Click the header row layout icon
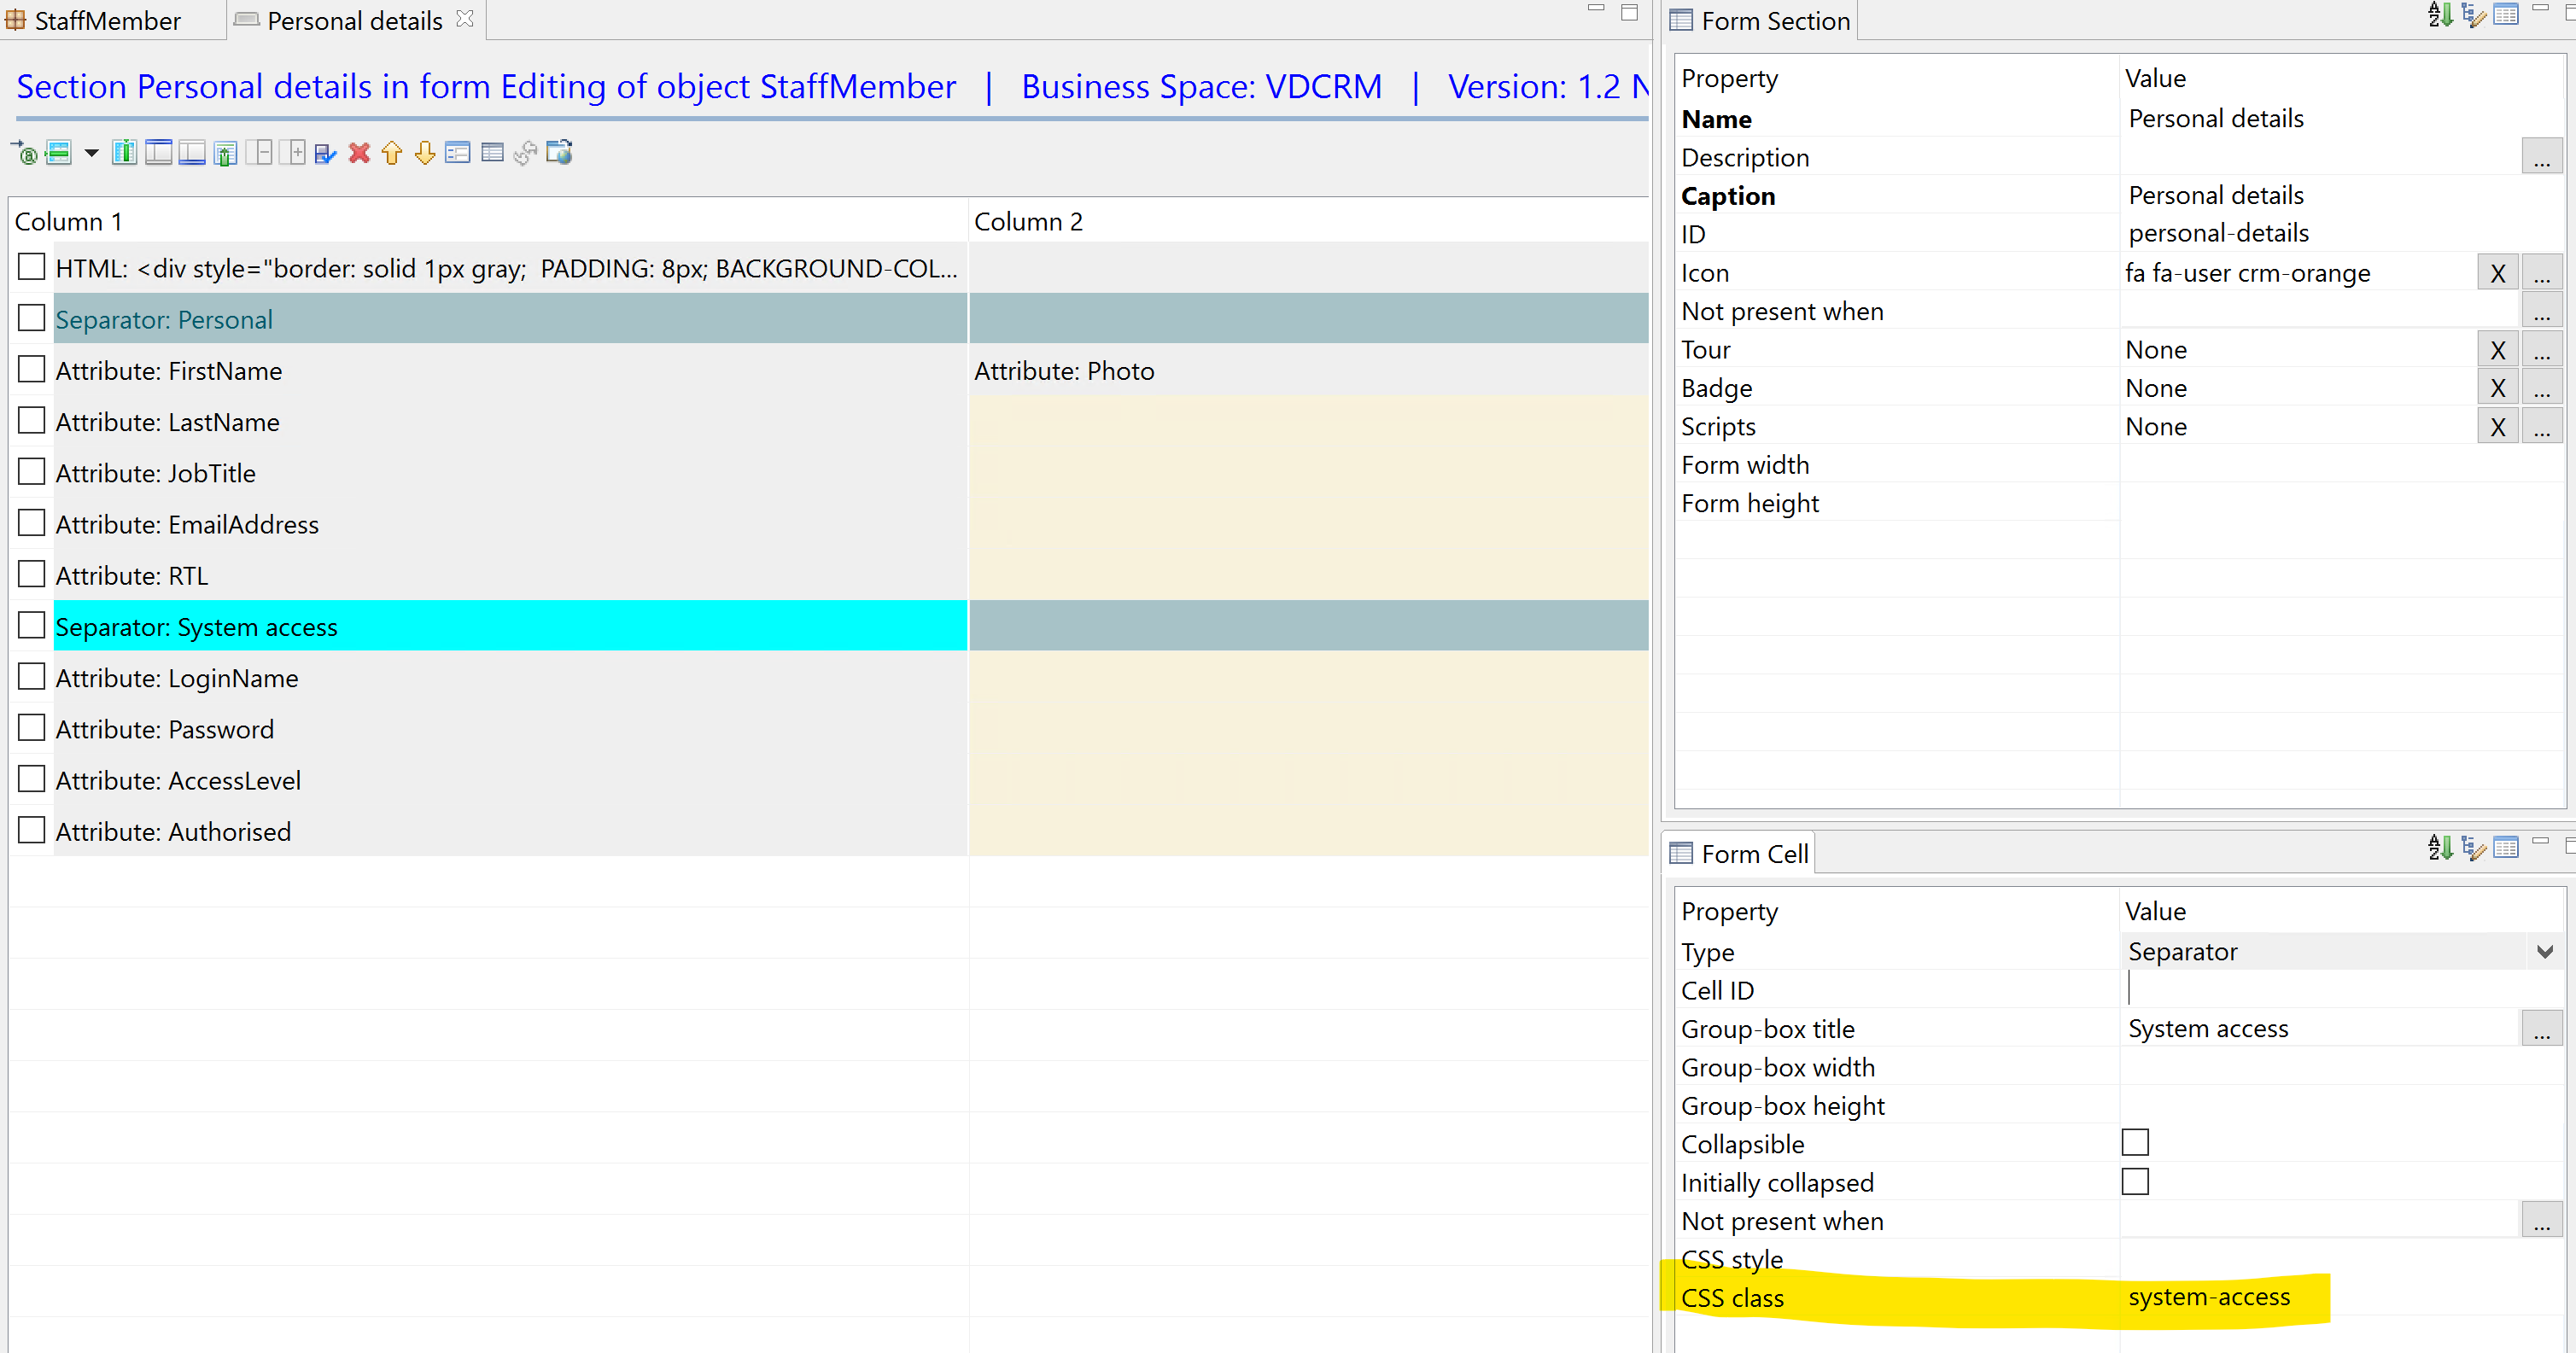 click(x=158, y=153)
